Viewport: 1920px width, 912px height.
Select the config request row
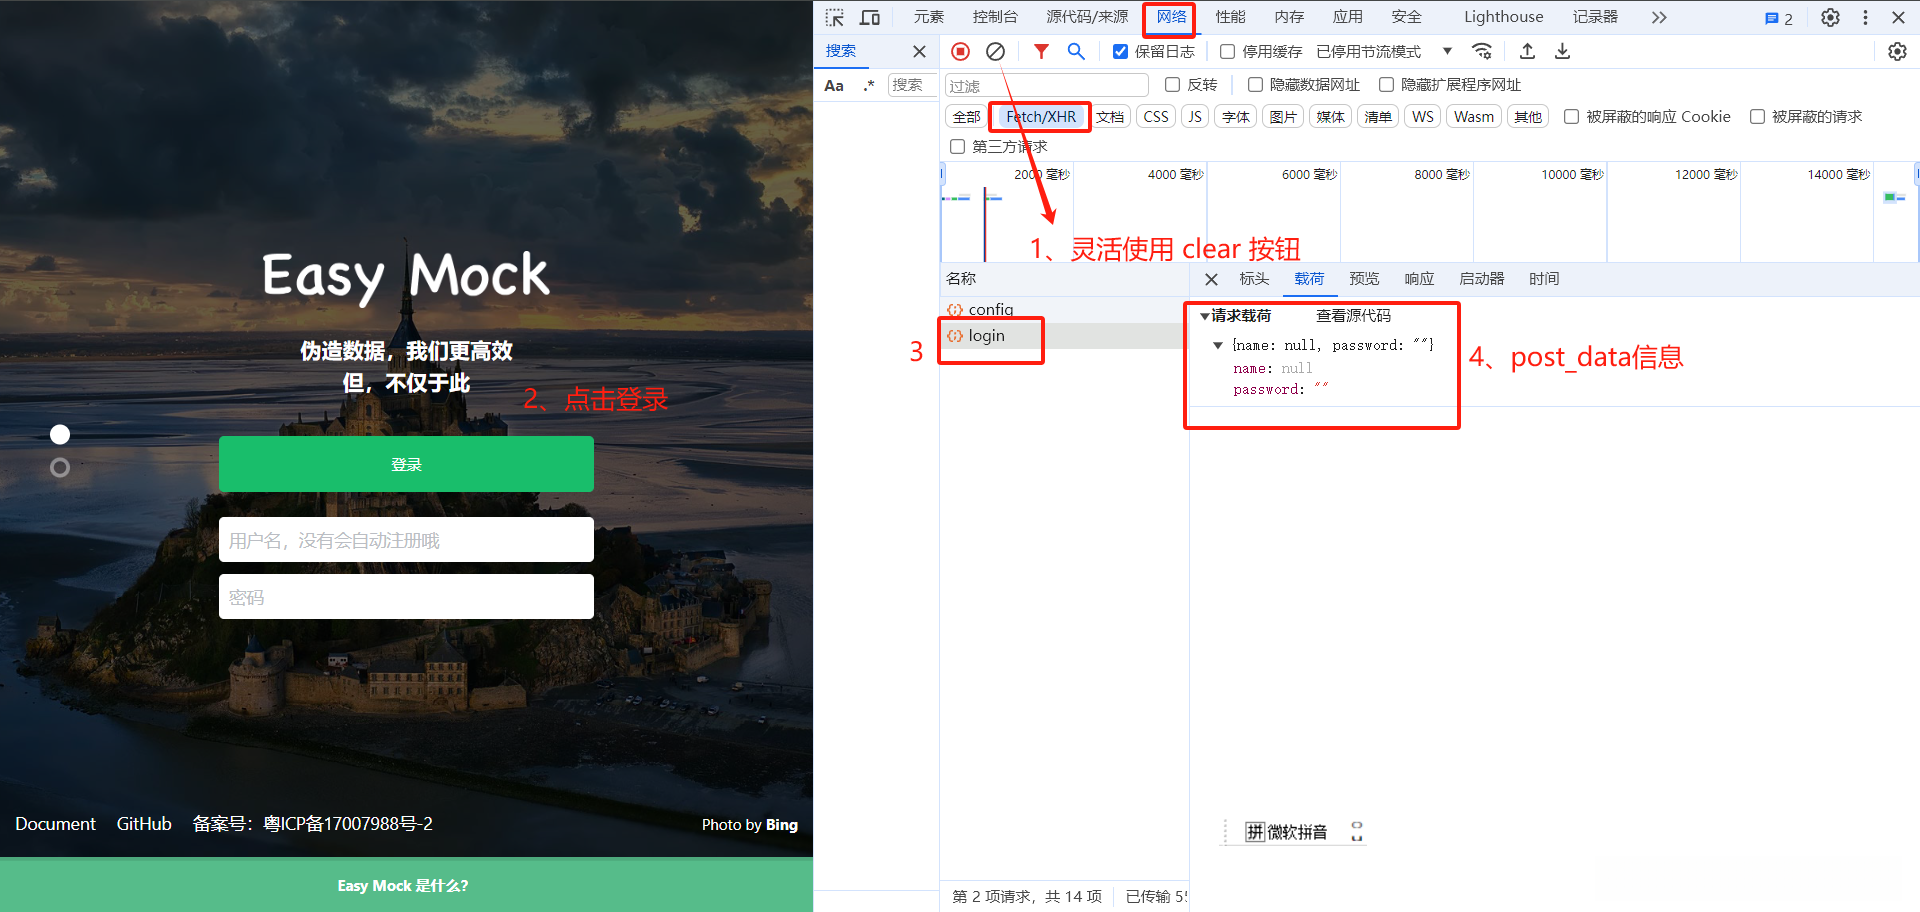(x=1063, y=310)
